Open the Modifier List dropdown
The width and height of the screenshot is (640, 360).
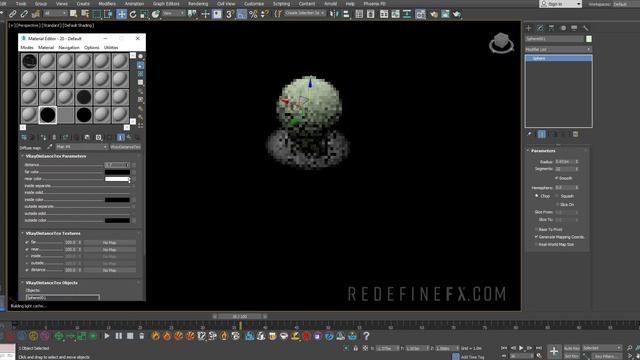558,49
